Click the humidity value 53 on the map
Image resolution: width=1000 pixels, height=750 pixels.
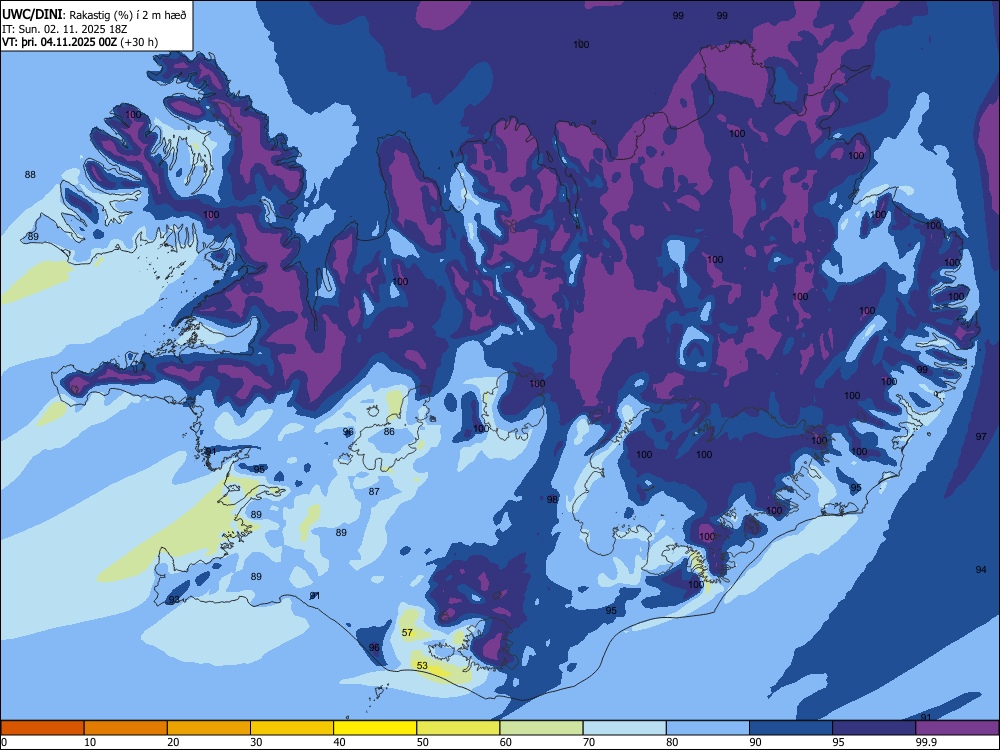(422, 665)
